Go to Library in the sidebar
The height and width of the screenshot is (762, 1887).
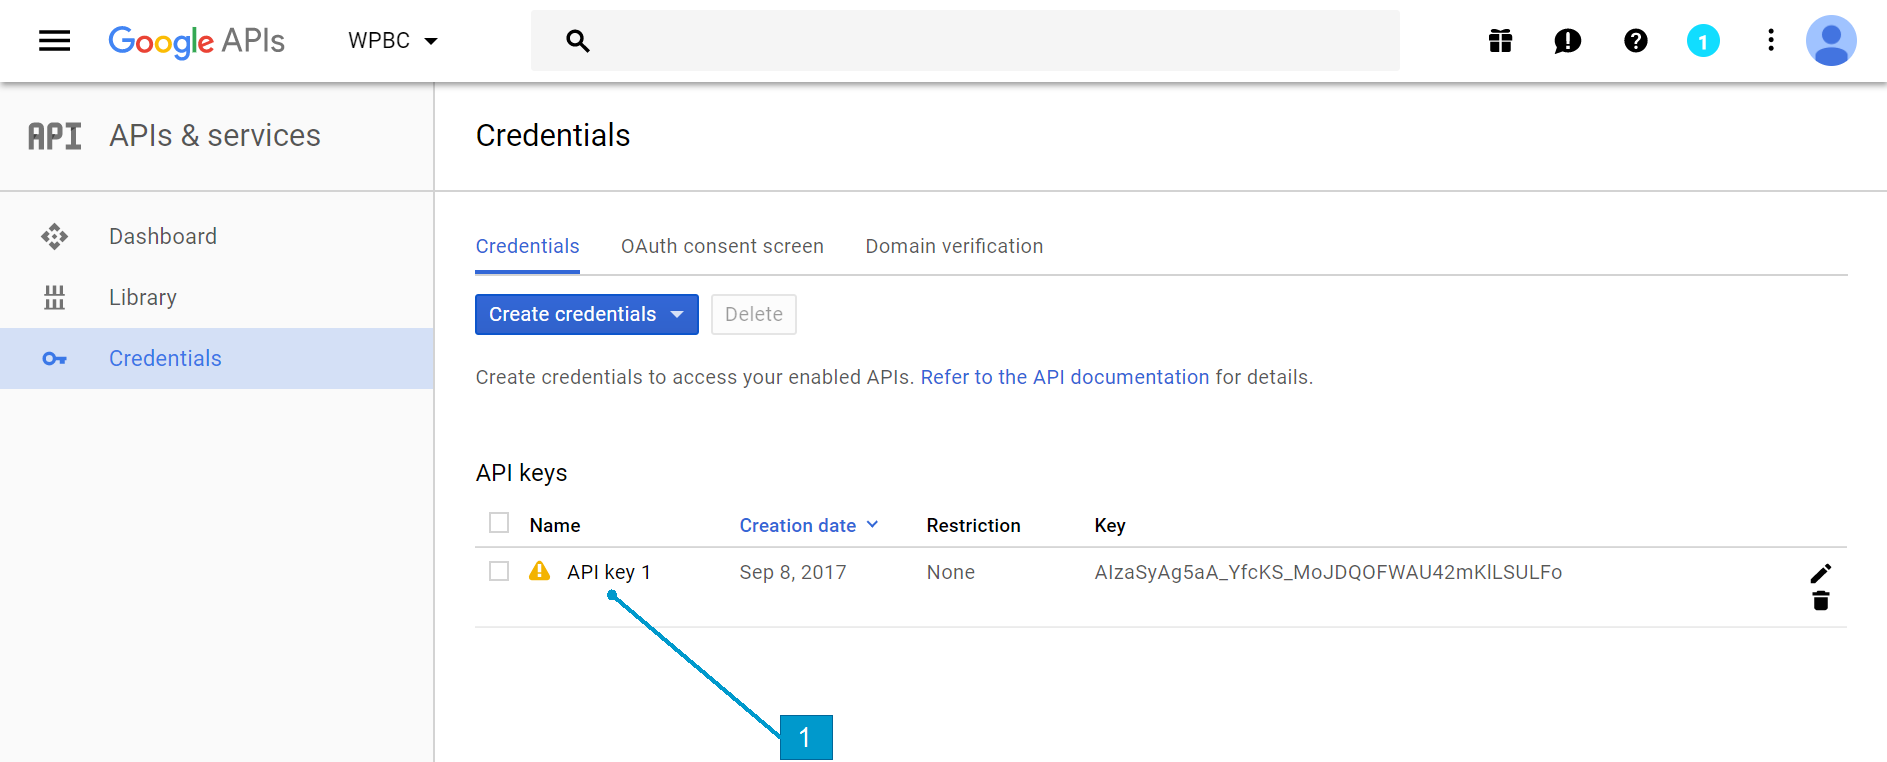click(143, 297)
